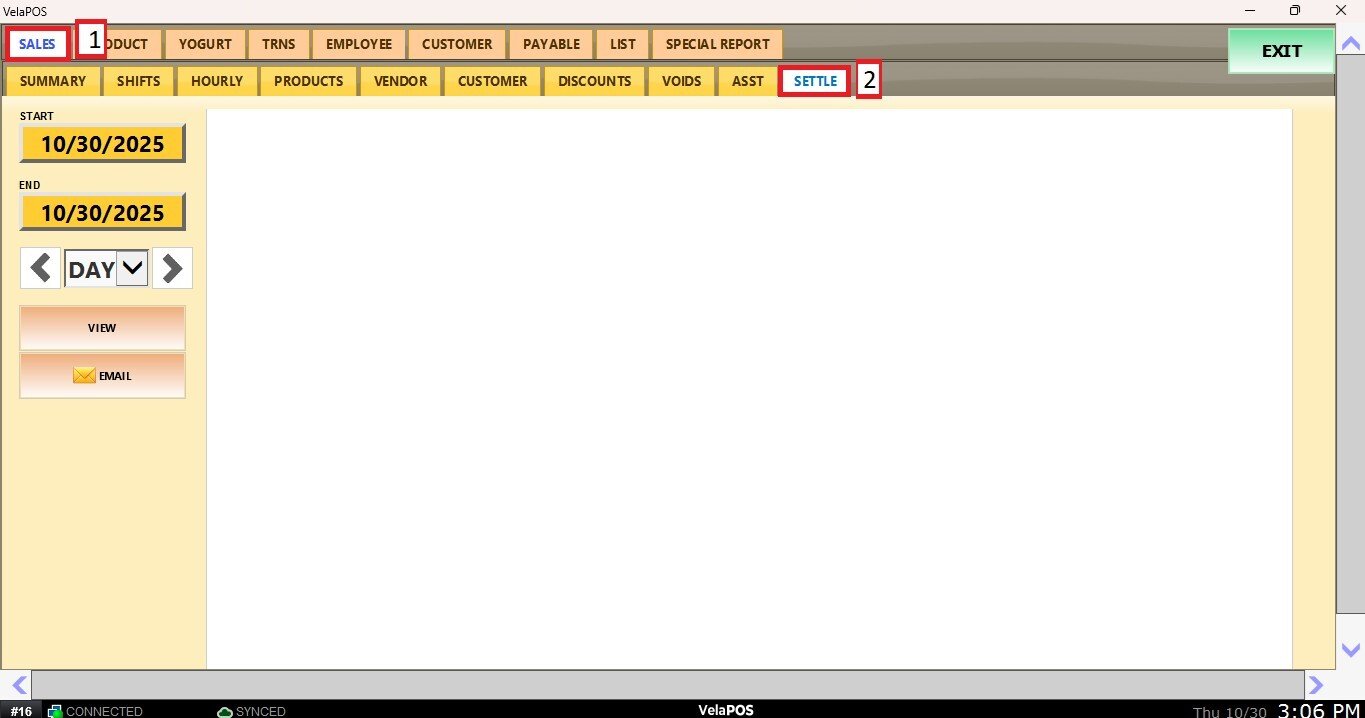Viewport: 1365px width, 718px height.
Task: Open the END date picker
Action: tap(102, 213)
